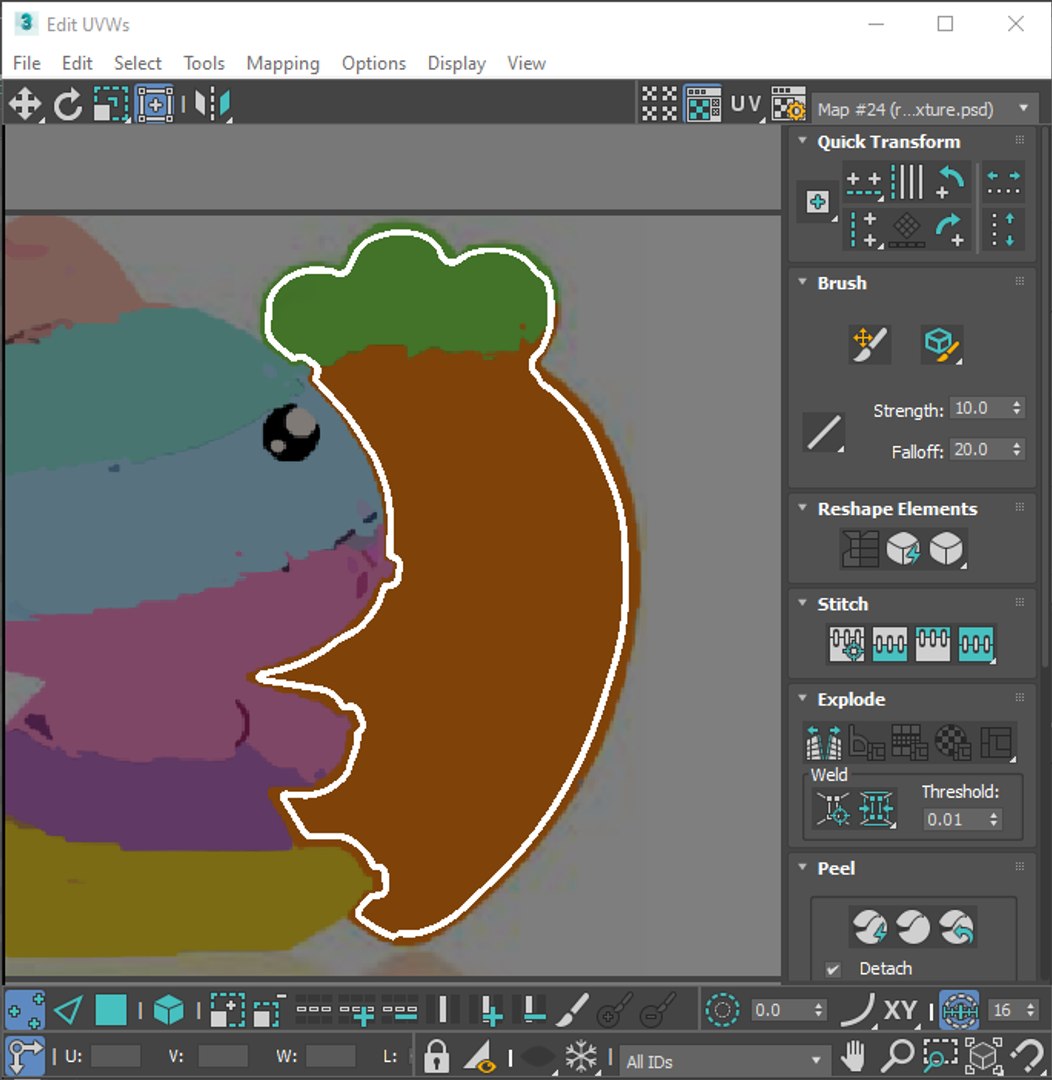
Task: Select the Paint Movement brush
Action: [870, 344]
